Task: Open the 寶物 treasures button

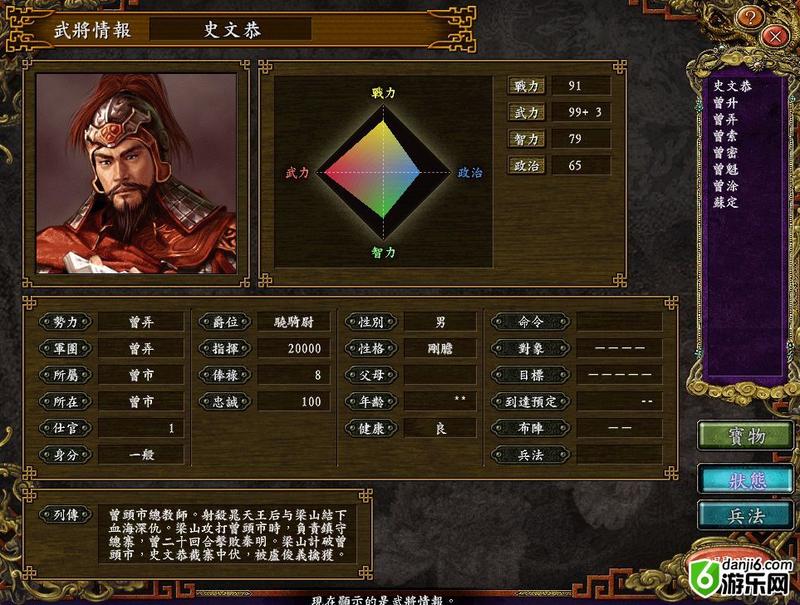Action: pos(745,436)
